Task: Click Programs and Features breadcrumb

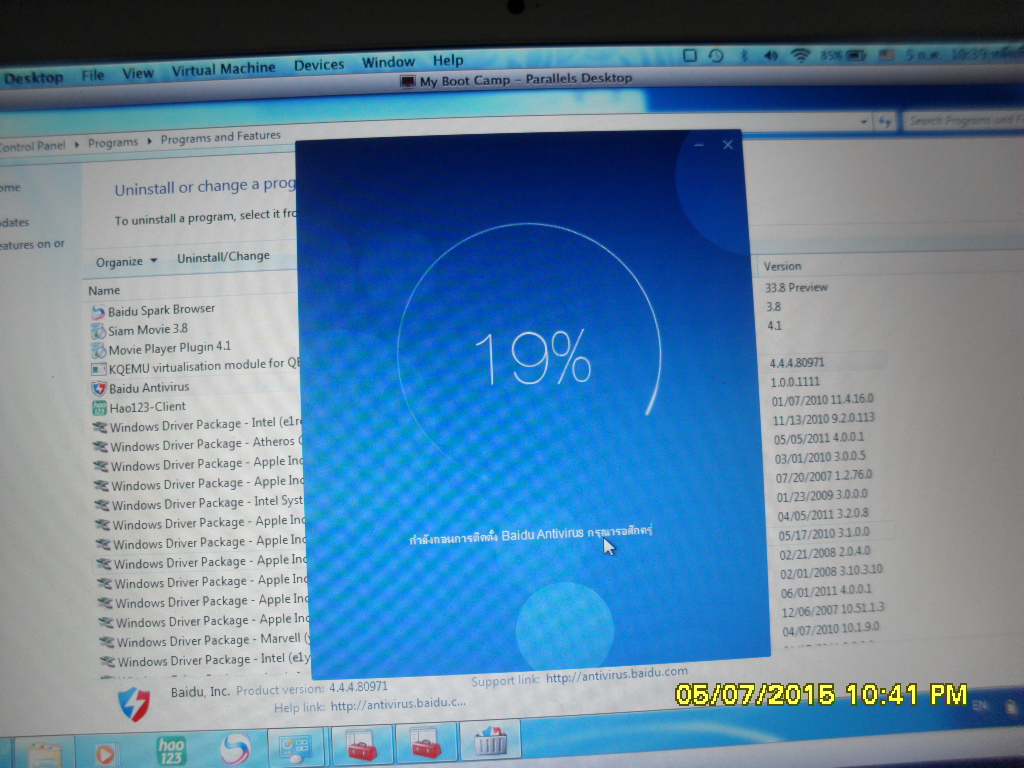Action: pos(221,137)
